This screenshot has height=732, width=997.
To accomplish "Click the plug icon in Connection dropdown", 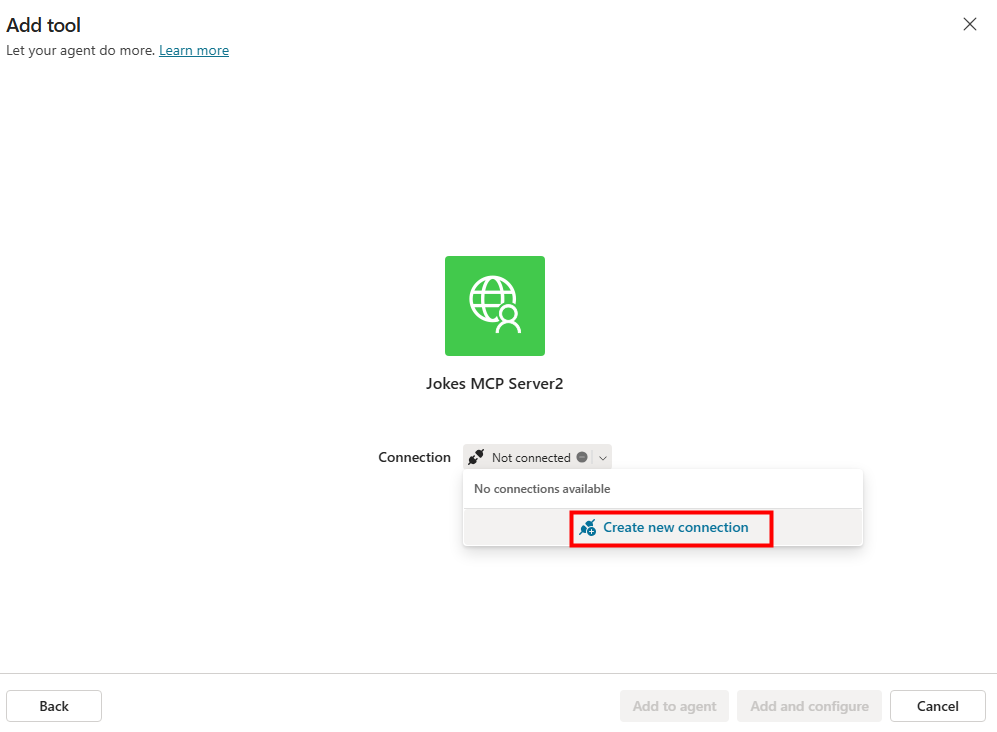I will 477,457.
